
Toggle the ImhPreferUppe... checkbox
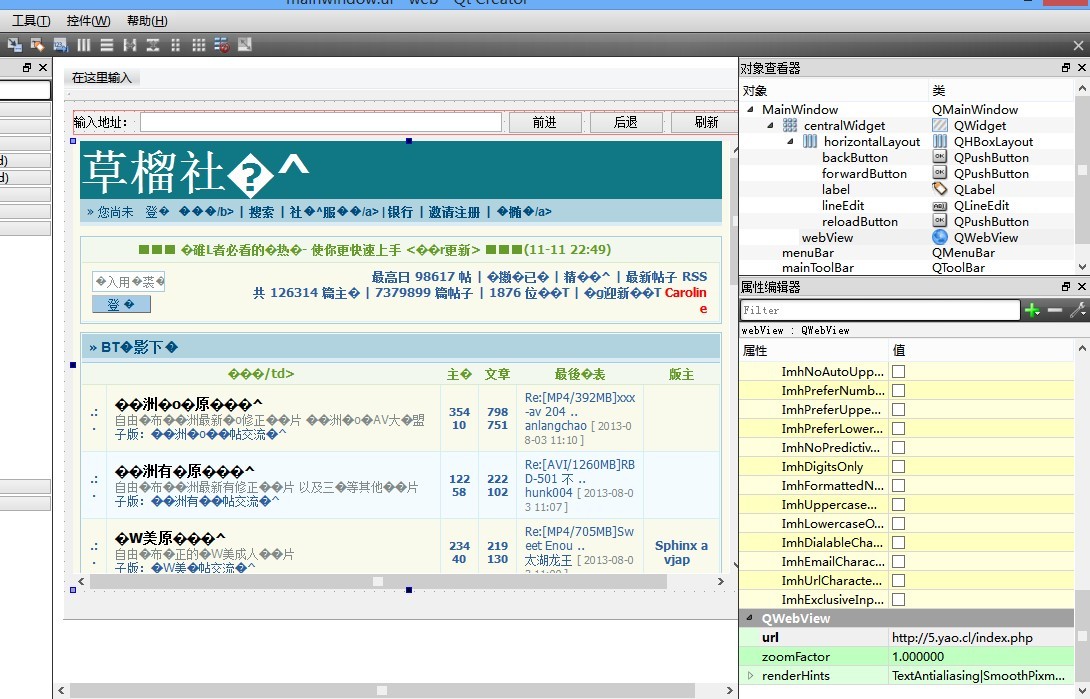(898, 409)
